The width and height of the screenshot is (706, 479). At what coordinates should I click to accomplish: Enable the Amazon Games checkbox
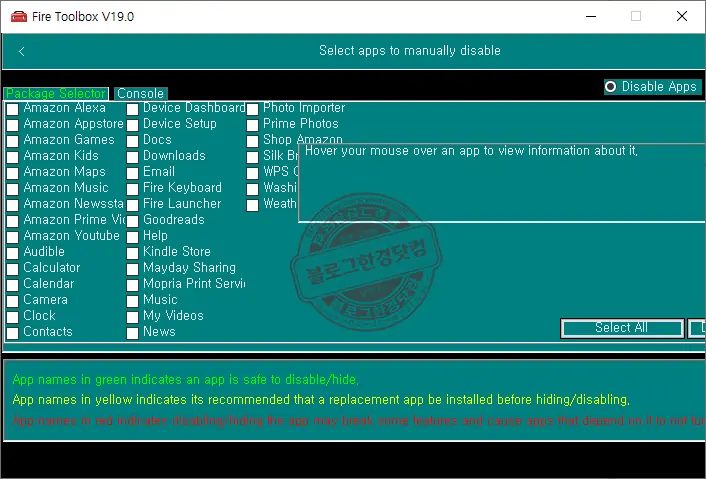13,141
